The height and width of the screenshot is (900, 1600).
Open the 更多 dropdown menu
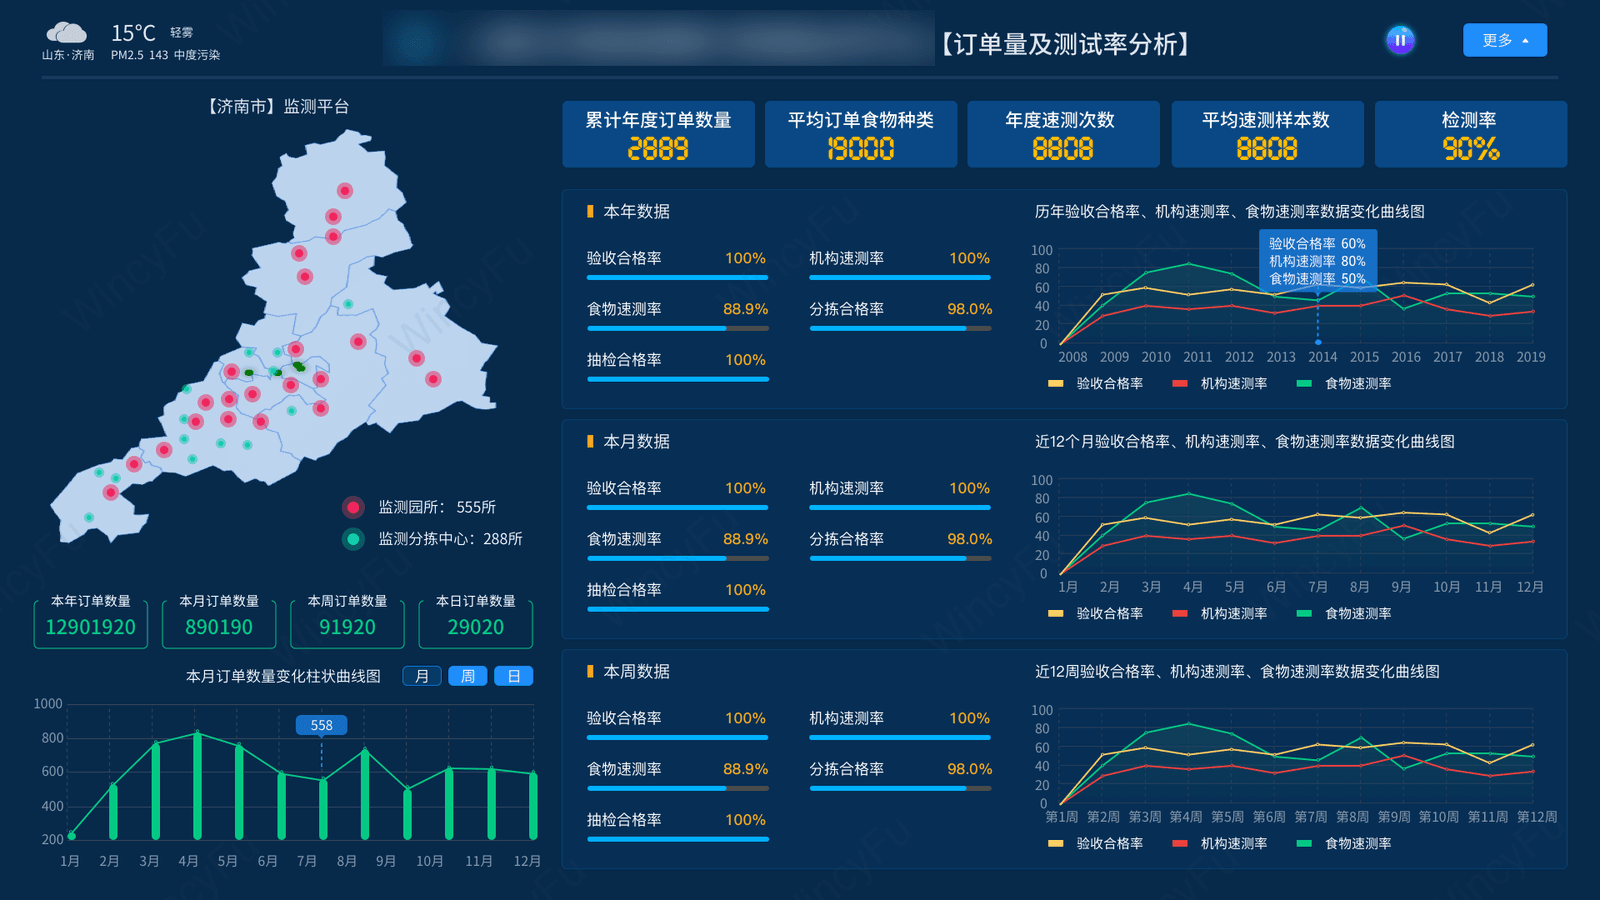pyautogui.click(x=1505, y=40)
